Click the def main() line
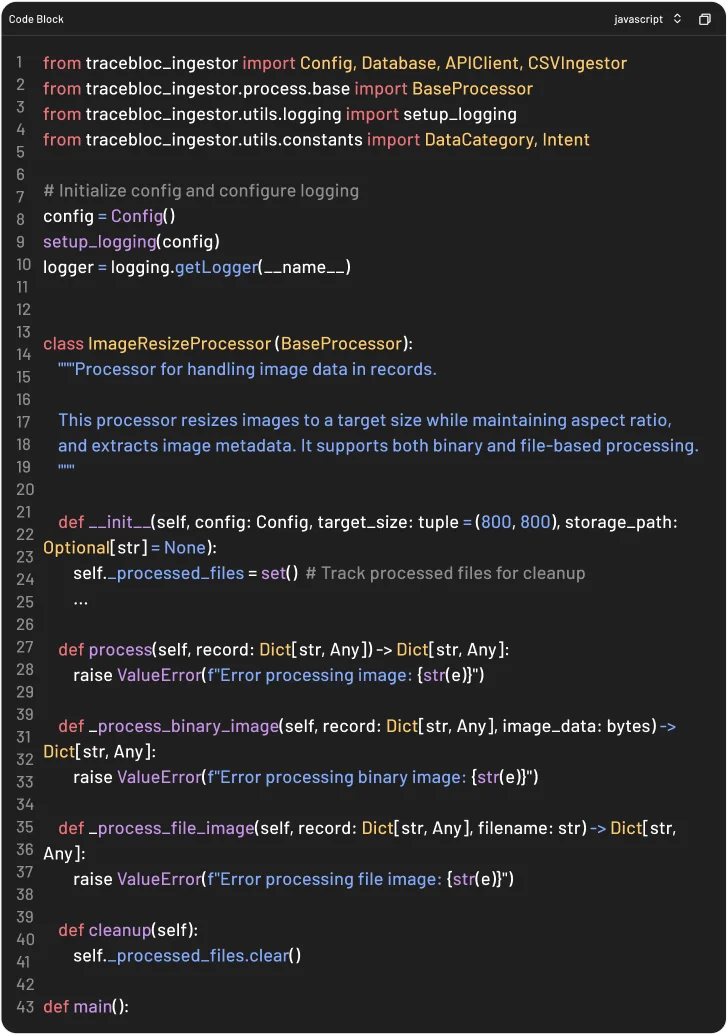Image resolution: width=727 pixels, height=1034 pixels. tap(86, 1006)
